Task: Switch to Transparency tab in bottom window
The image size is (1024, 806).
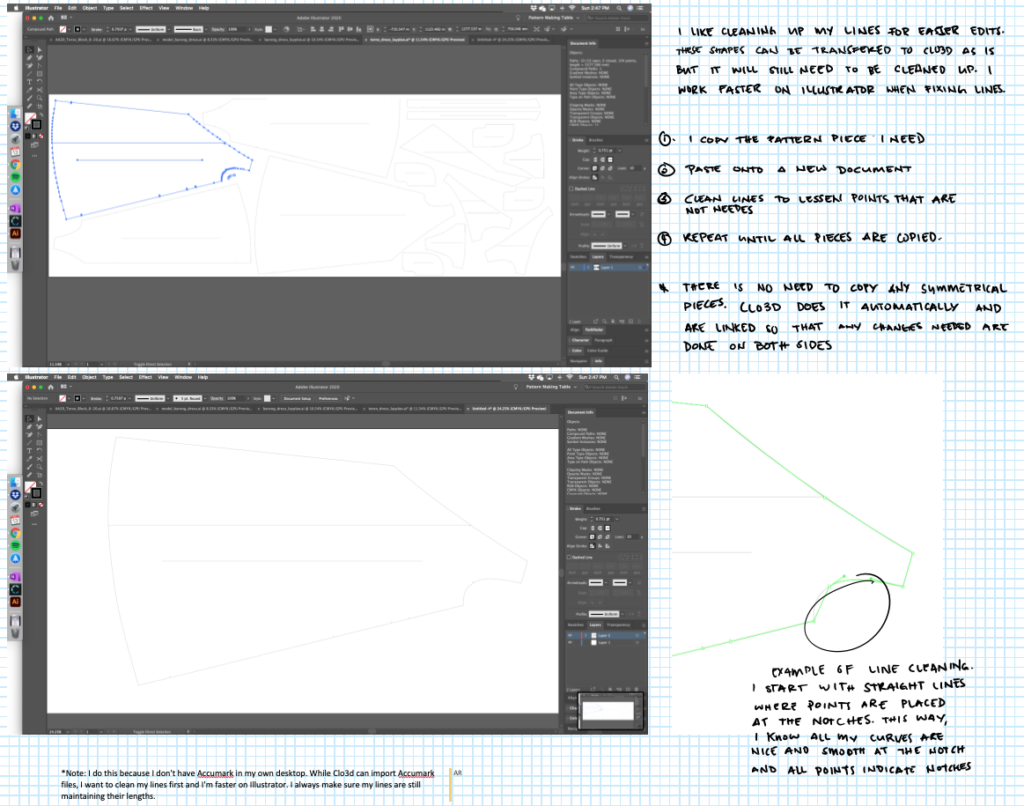Action: coord(618,625)
